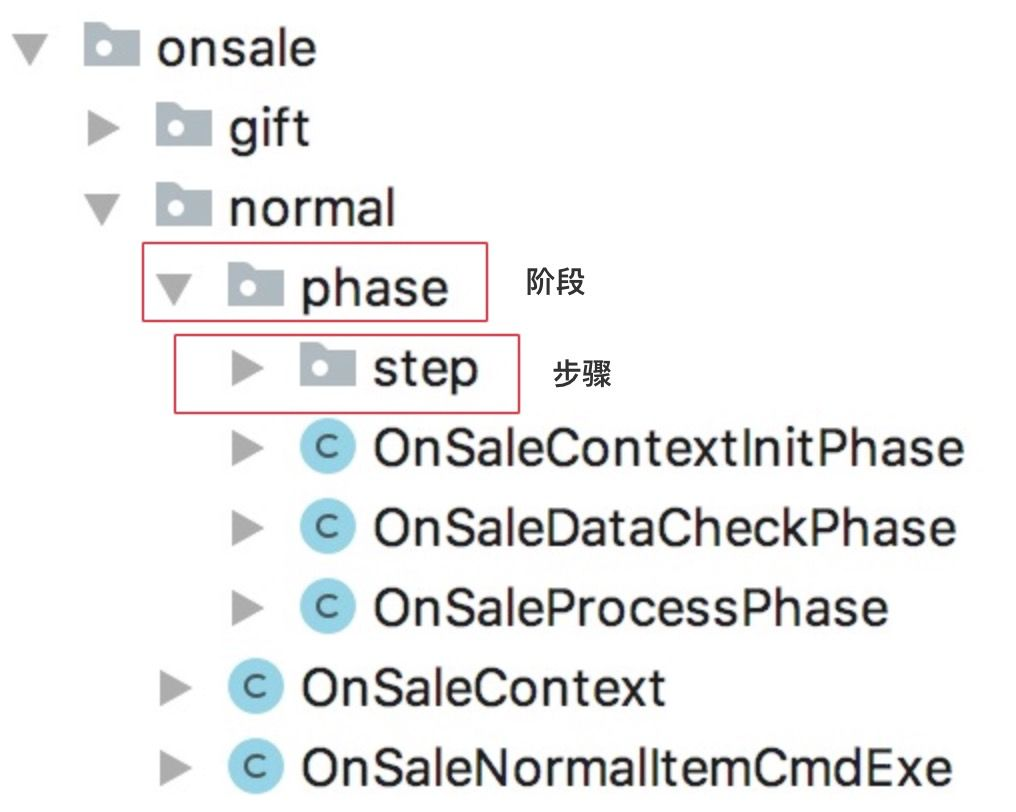Select the OnSaleProcessPhase tree item label
This screenshot has width=1016, height=812.
click(x=631, y=608)
